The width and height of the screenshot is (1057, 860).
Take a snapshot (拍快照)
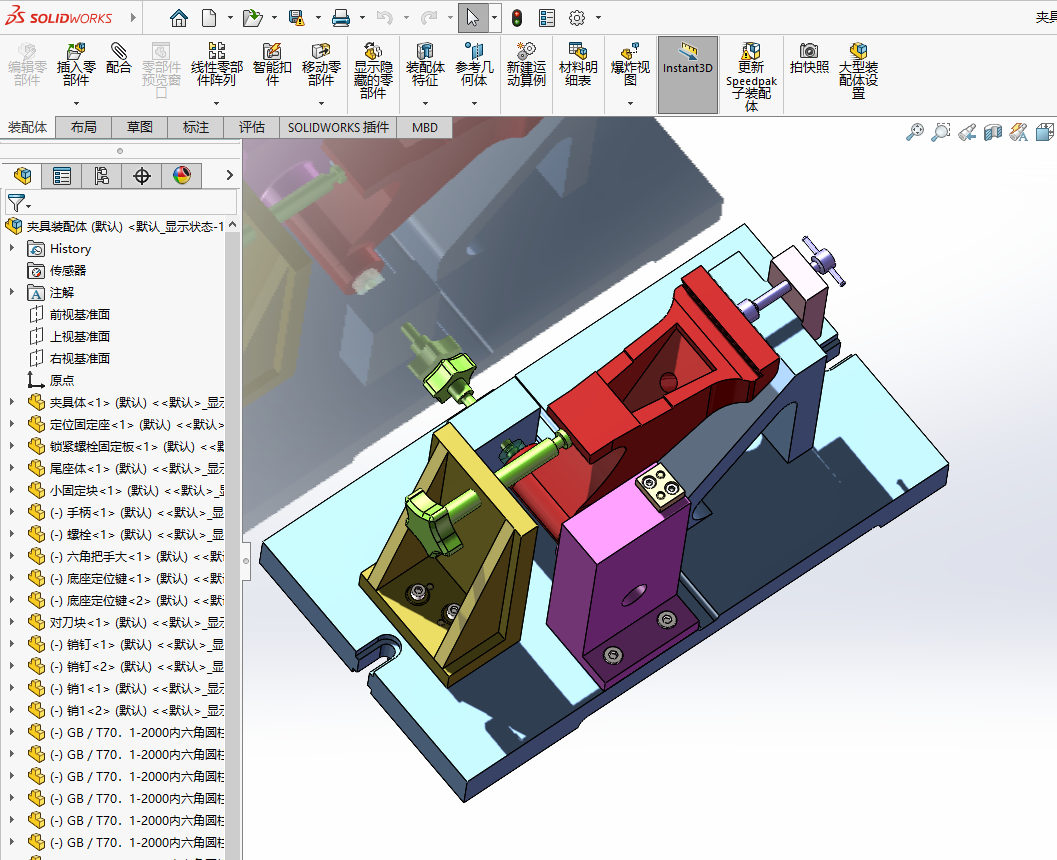click(809, 59)
